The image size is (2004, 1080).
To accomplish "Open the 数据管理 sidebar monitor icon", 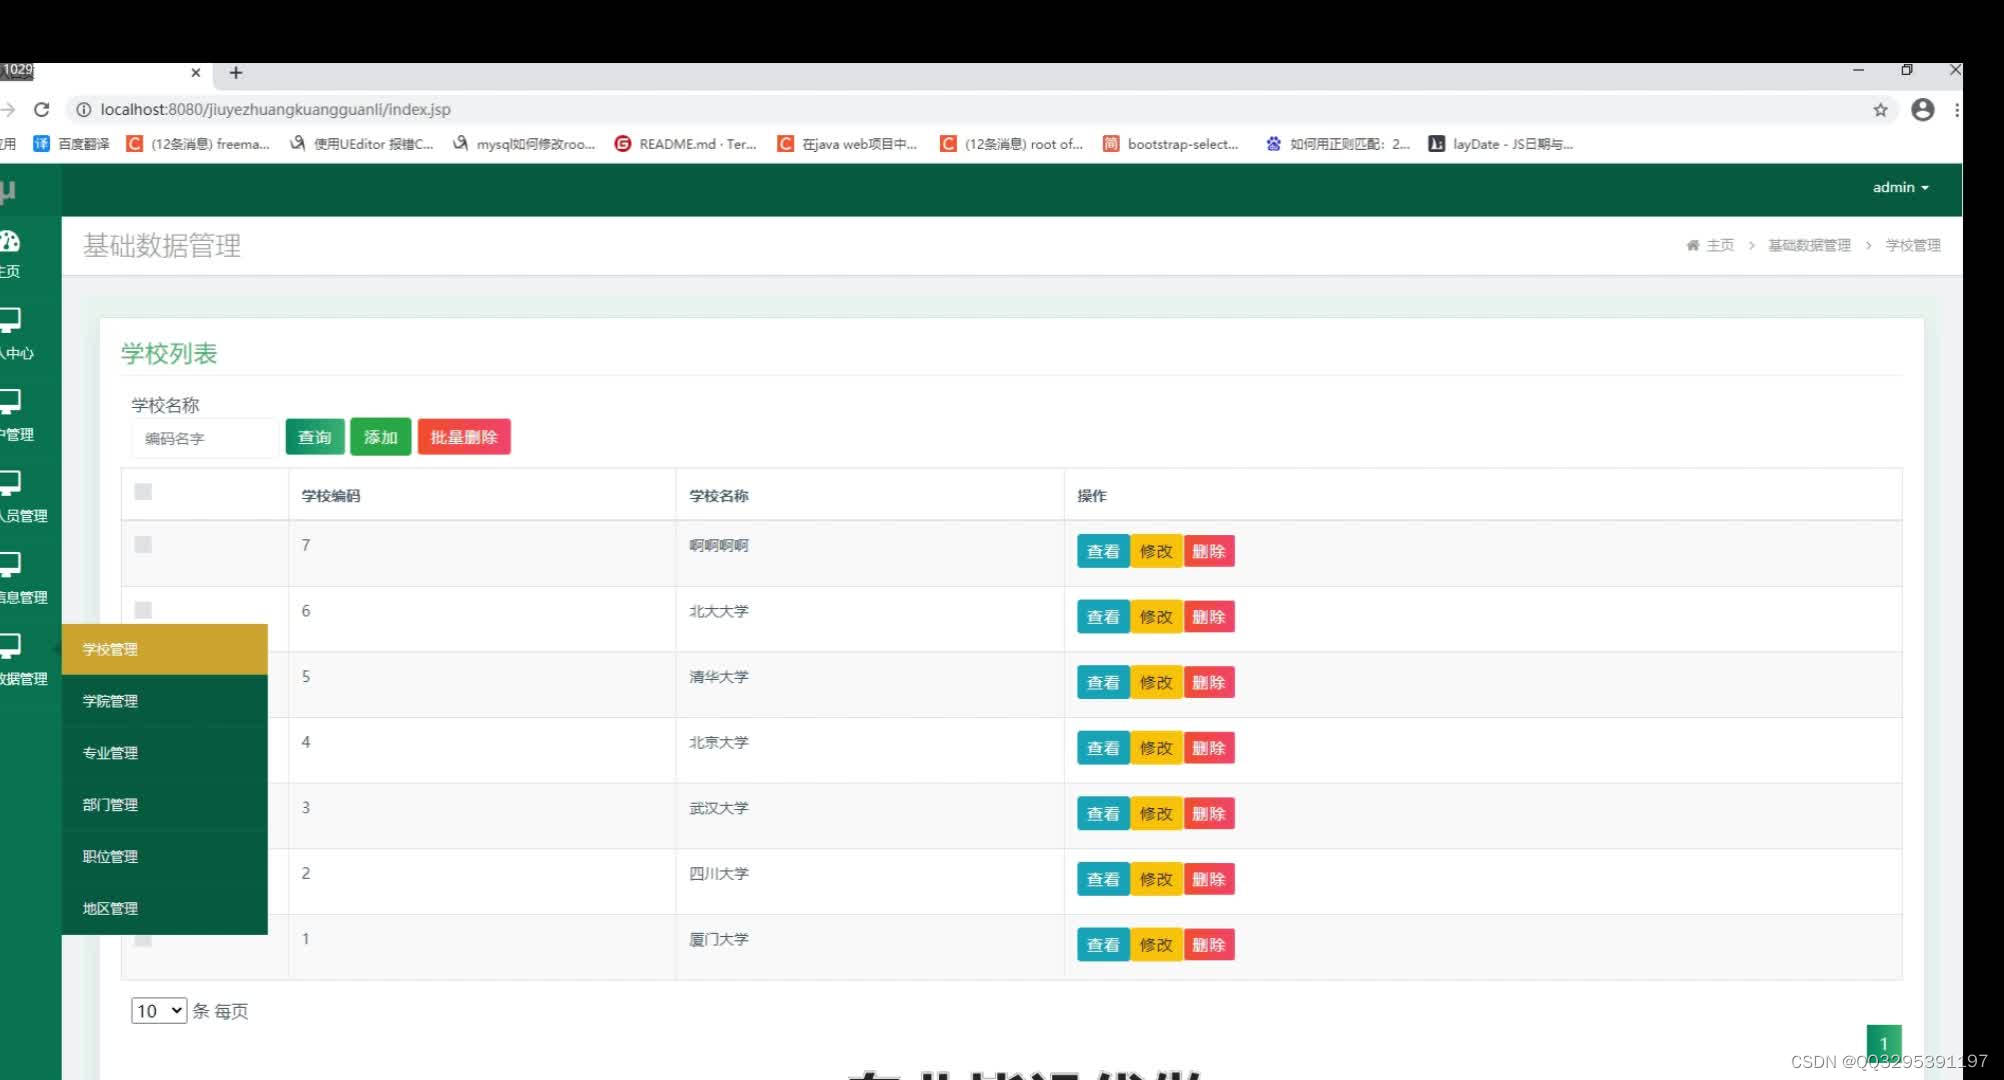I will [10, 646].
